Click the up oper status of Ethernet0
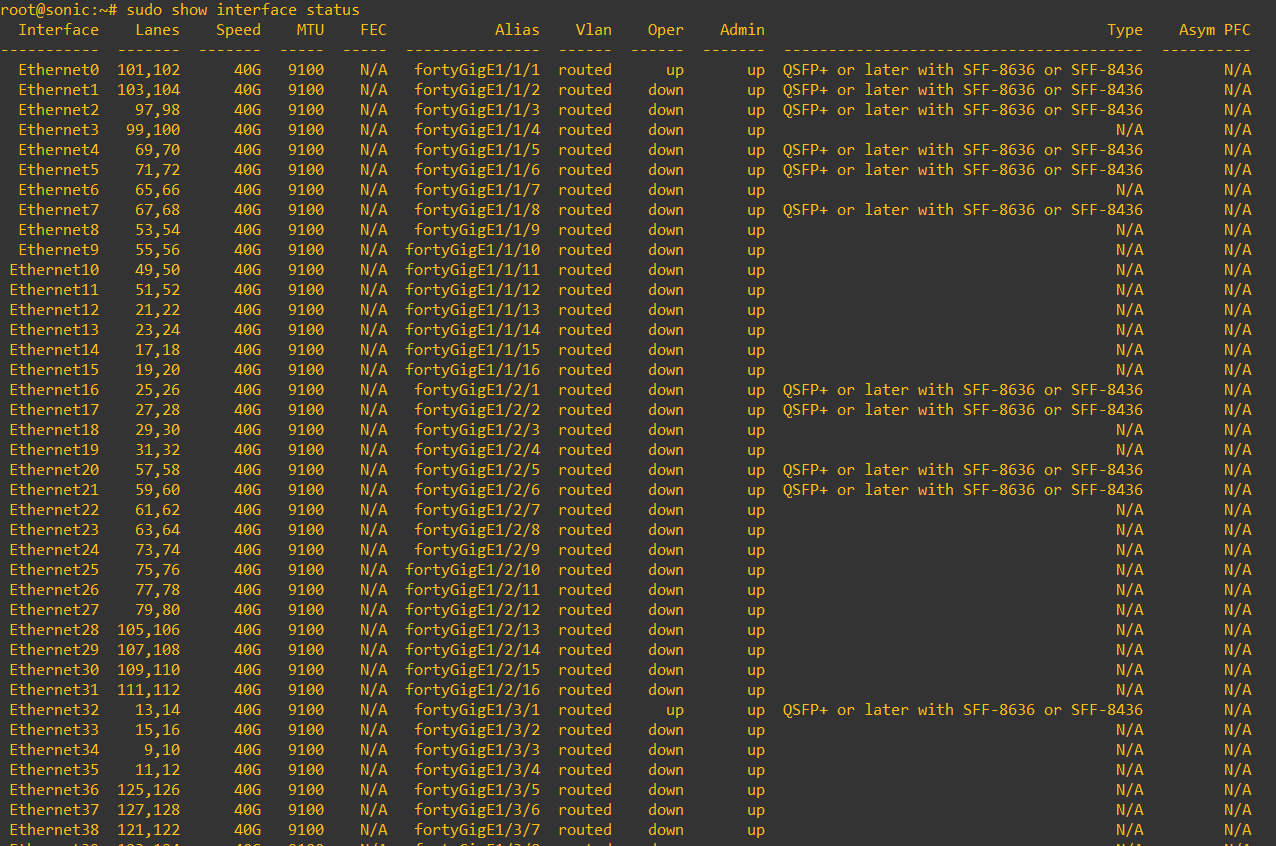The height and width of the screenshot is (846, 1276). (x=674, y=69)
